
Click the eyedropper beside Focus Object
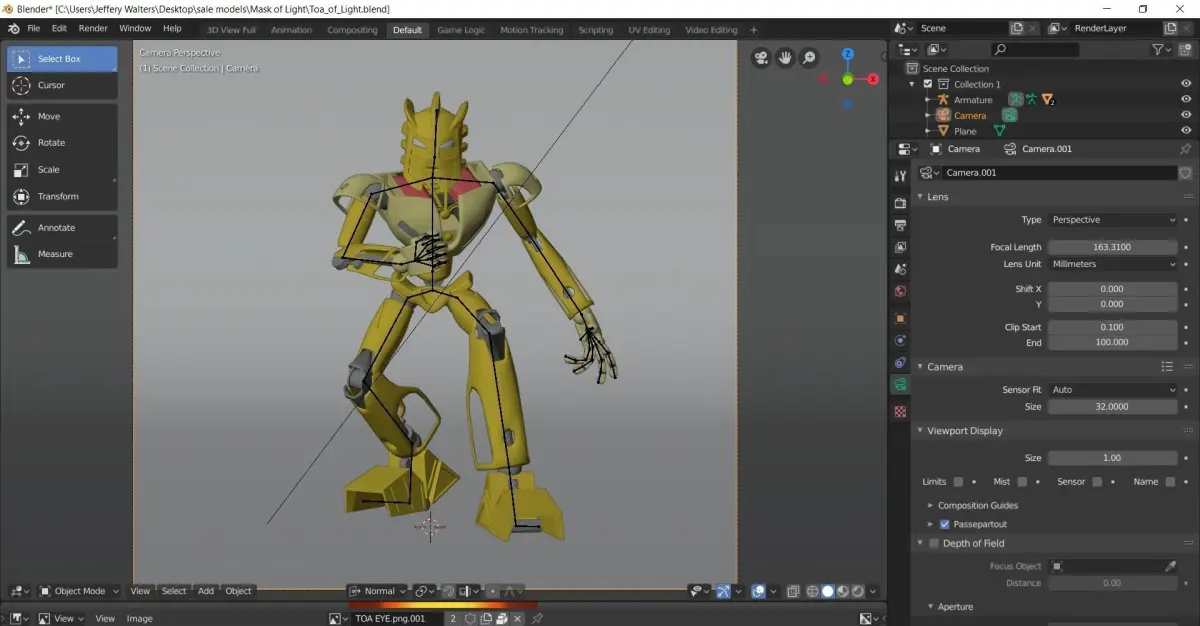point(1170,566)
